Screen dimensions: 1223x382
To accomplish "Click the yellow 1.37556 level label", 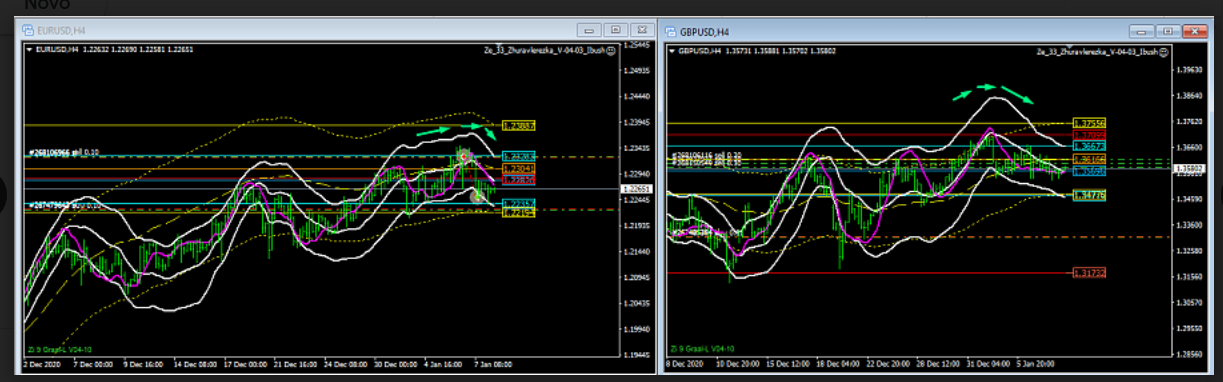I will point(1089,123).
